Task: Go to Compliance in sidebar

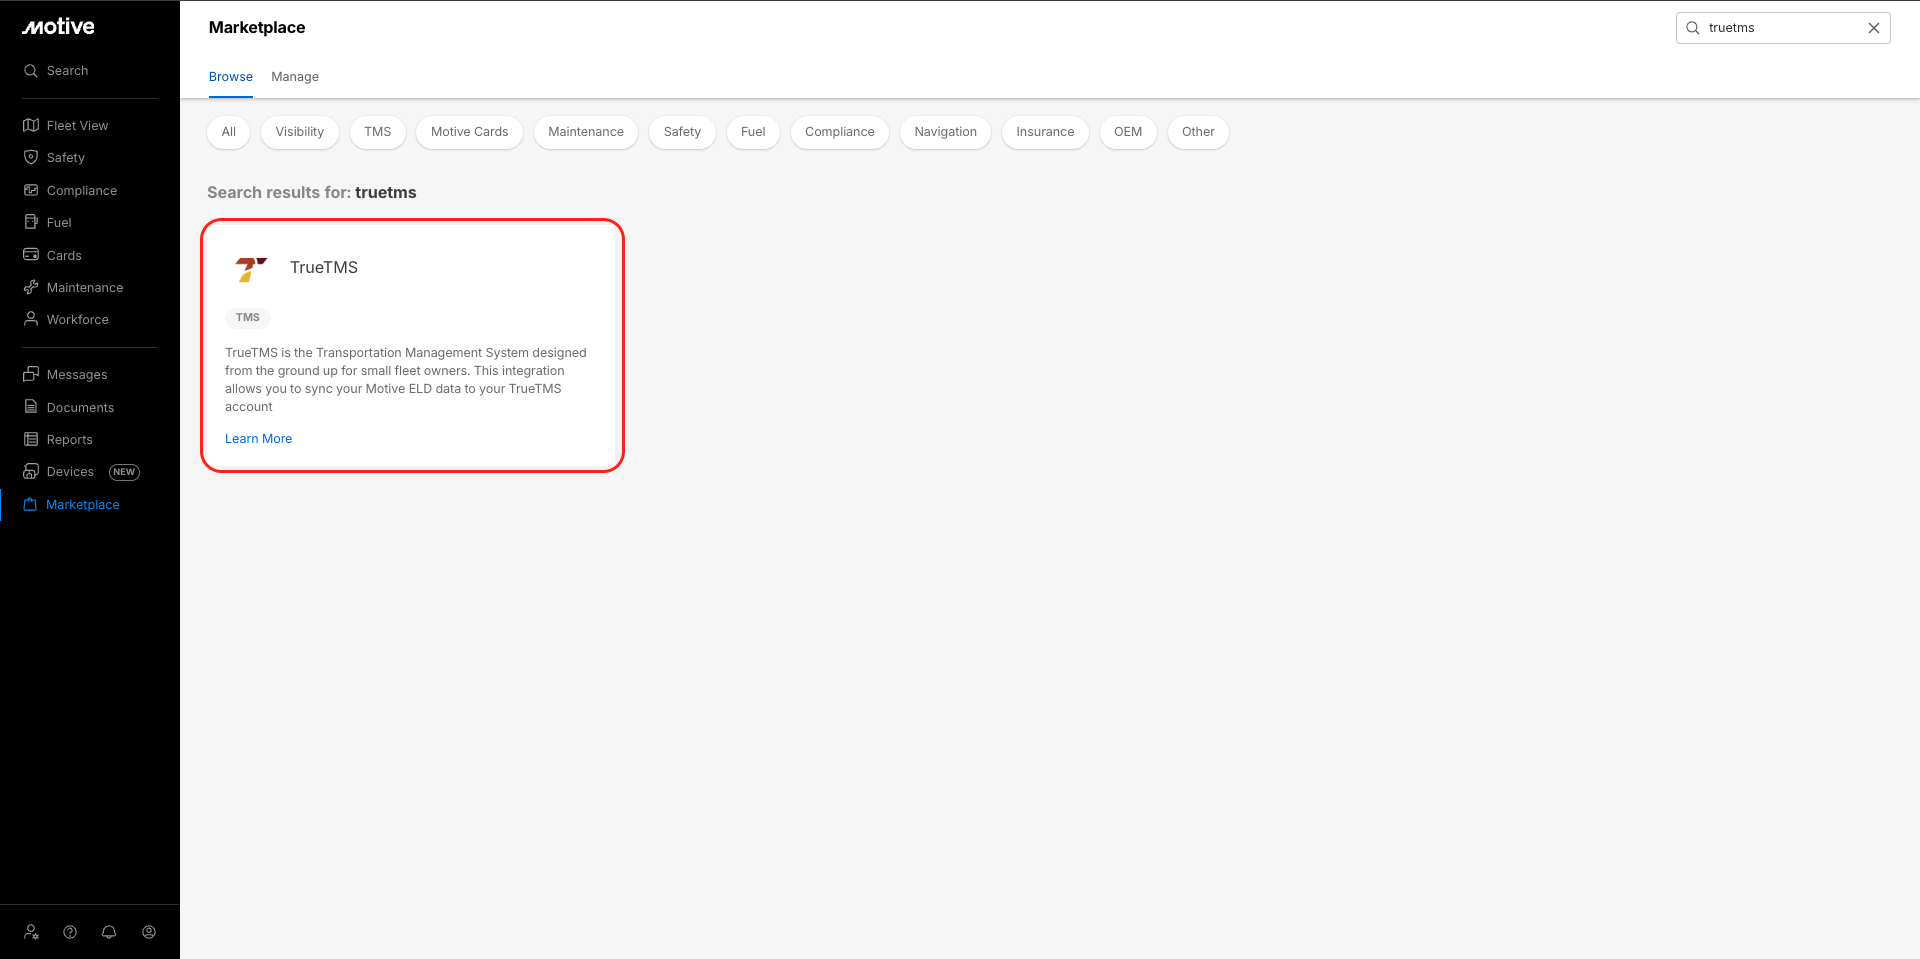Action: click(x=82, y=191)
